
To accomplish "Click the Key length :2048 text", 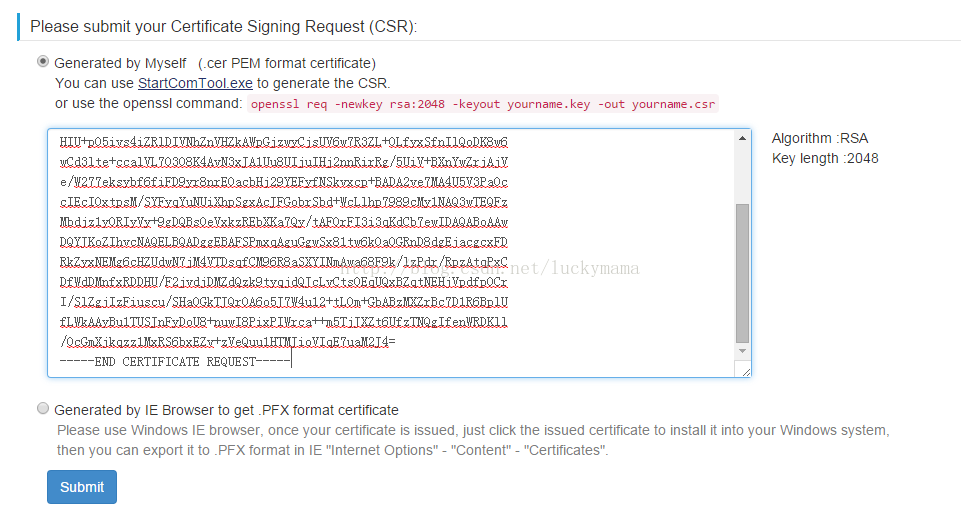I will click(825, 159).
